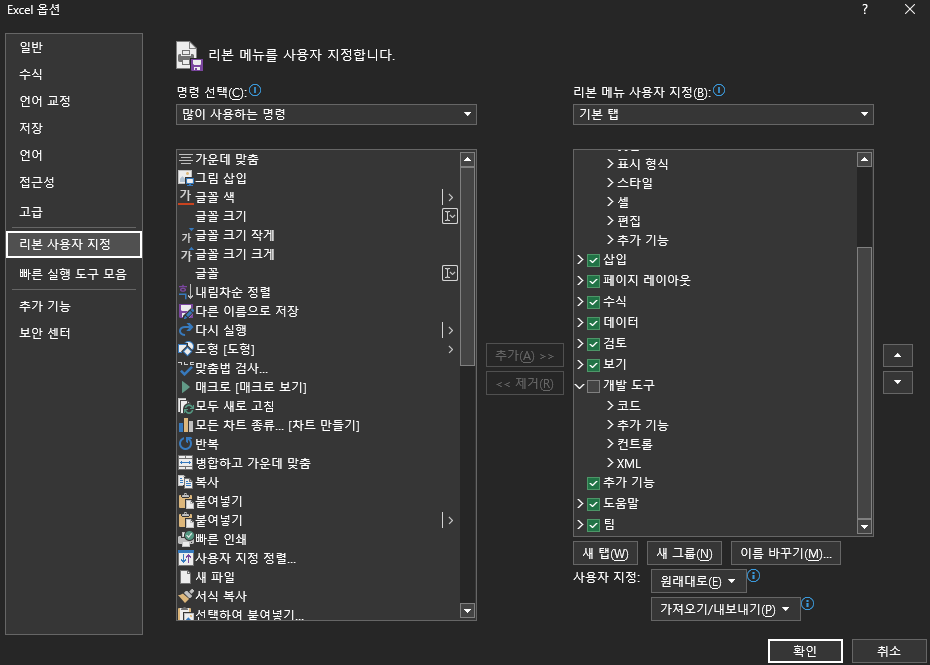The width and height of the screenshot is (930, 665).
Task: Select the 맞춤법 검사 spell check icon
Action: pyautogui.click(x=186, y=368)
